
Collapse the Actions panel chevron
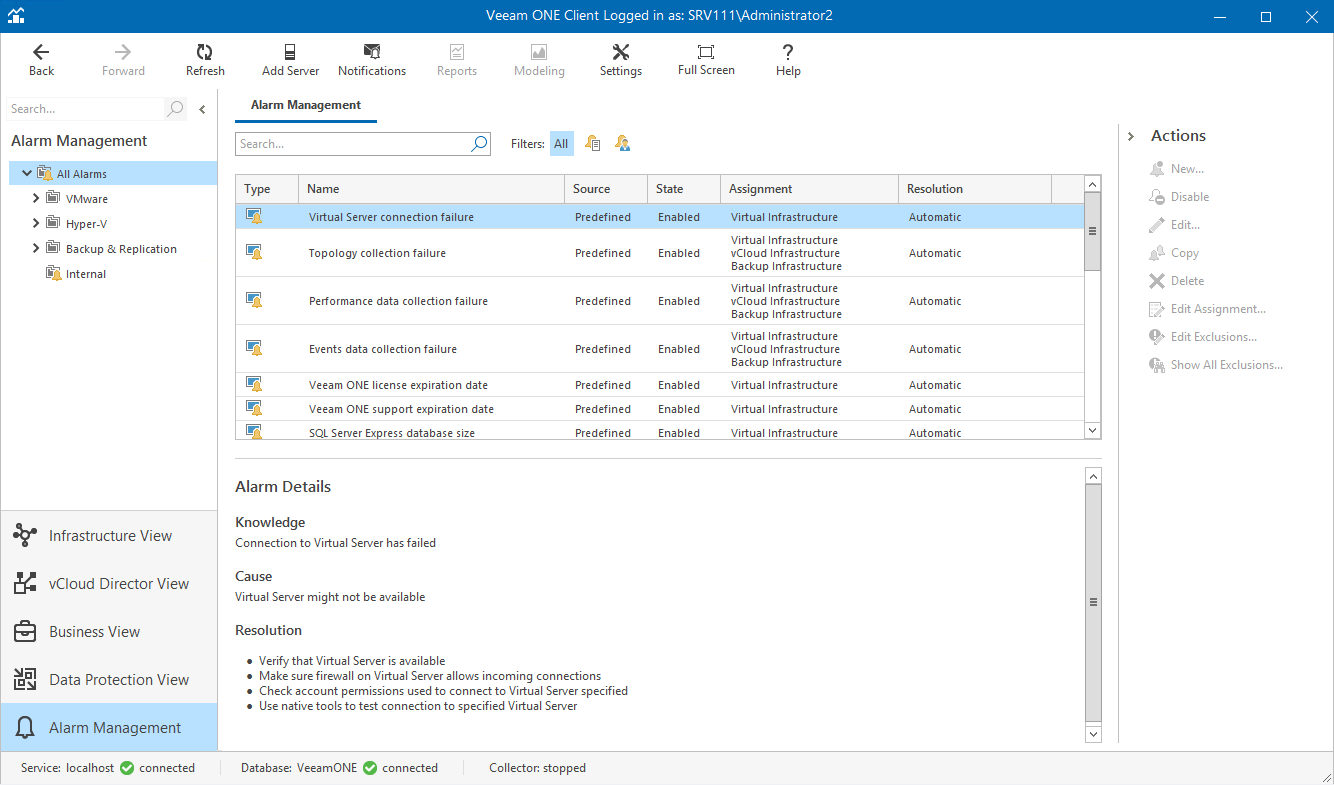coord(1131,136)
